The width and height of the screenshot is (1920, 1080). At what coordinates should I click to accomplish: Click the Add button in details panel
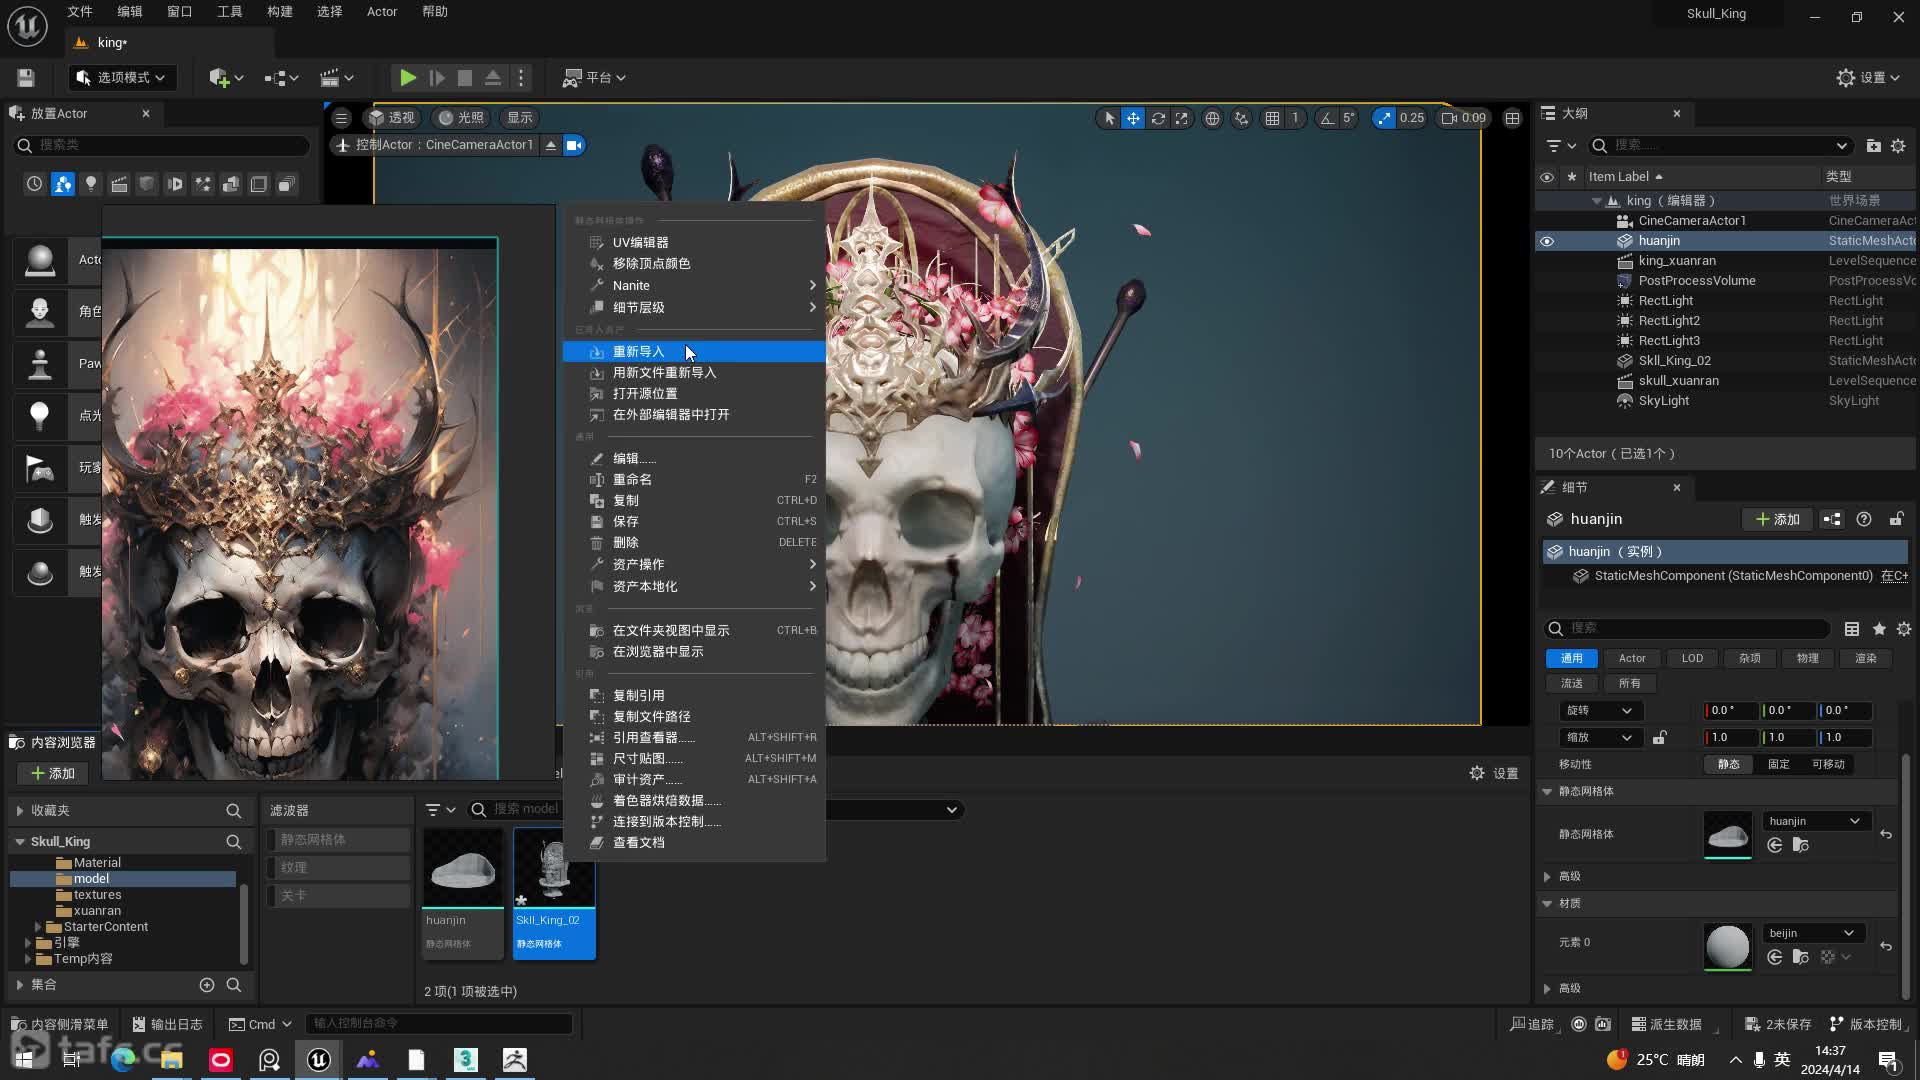pyautogui.click(x=1777, y=520)
